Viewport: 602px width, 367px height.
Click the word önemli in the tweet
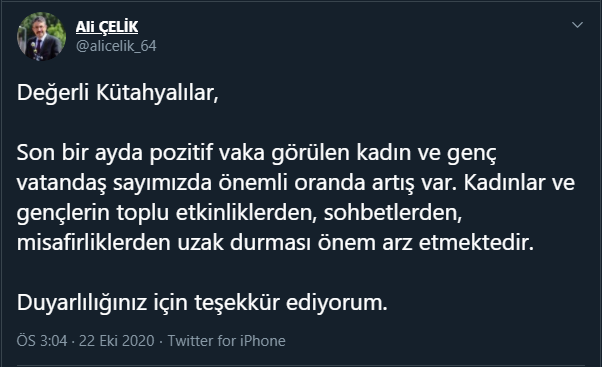click(x=253, y=183)
